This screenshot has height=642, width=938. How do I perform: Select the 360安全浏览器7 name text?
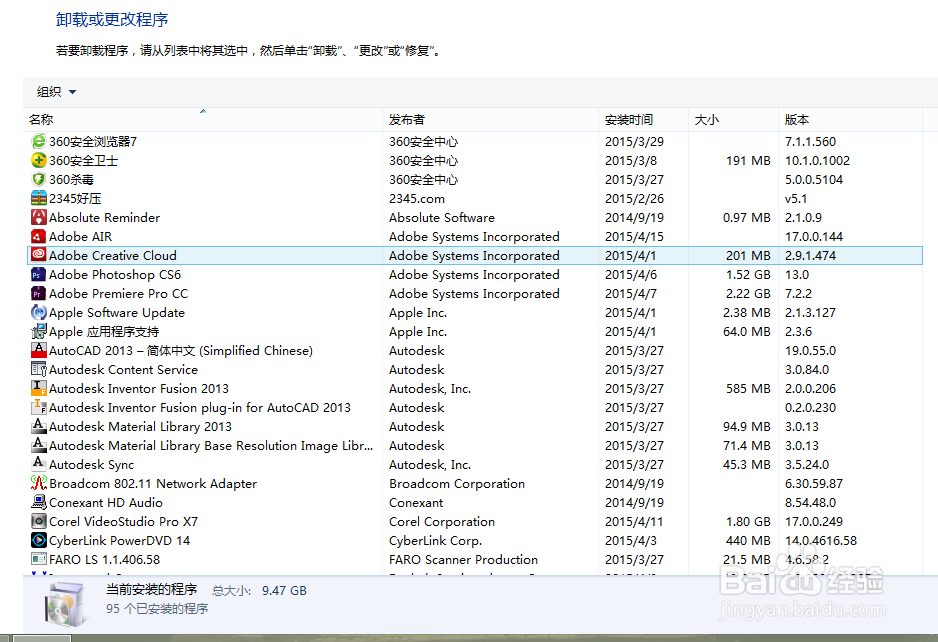(x=93, y=142)
